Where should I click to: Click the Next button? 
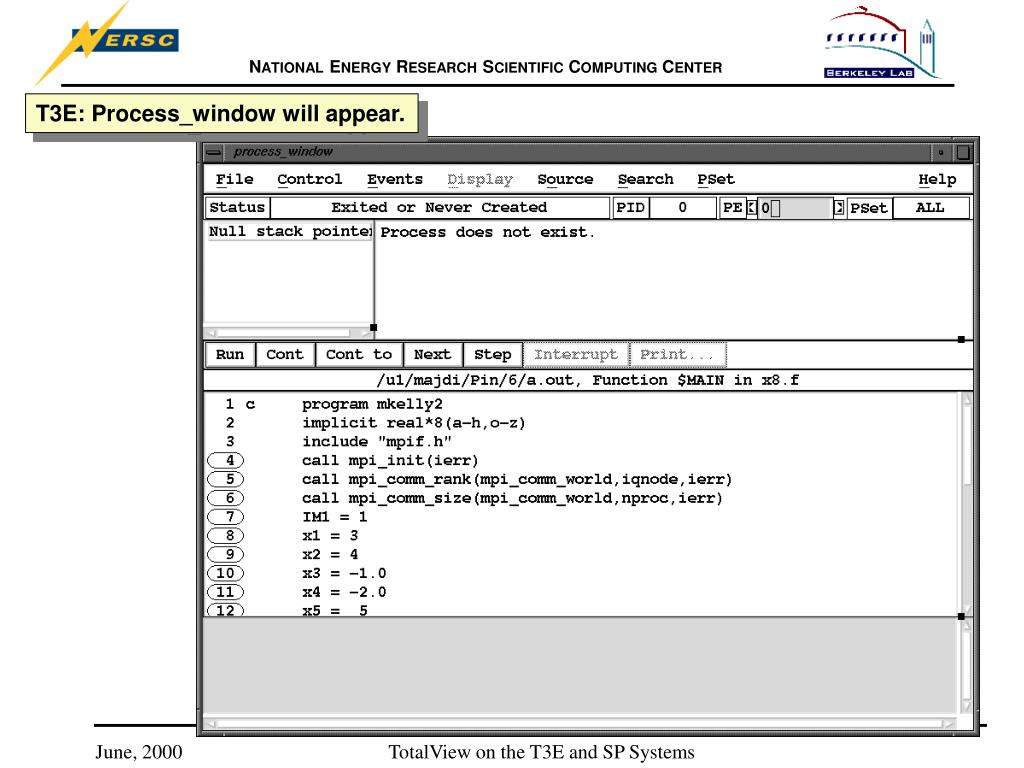tap(432, 355)
